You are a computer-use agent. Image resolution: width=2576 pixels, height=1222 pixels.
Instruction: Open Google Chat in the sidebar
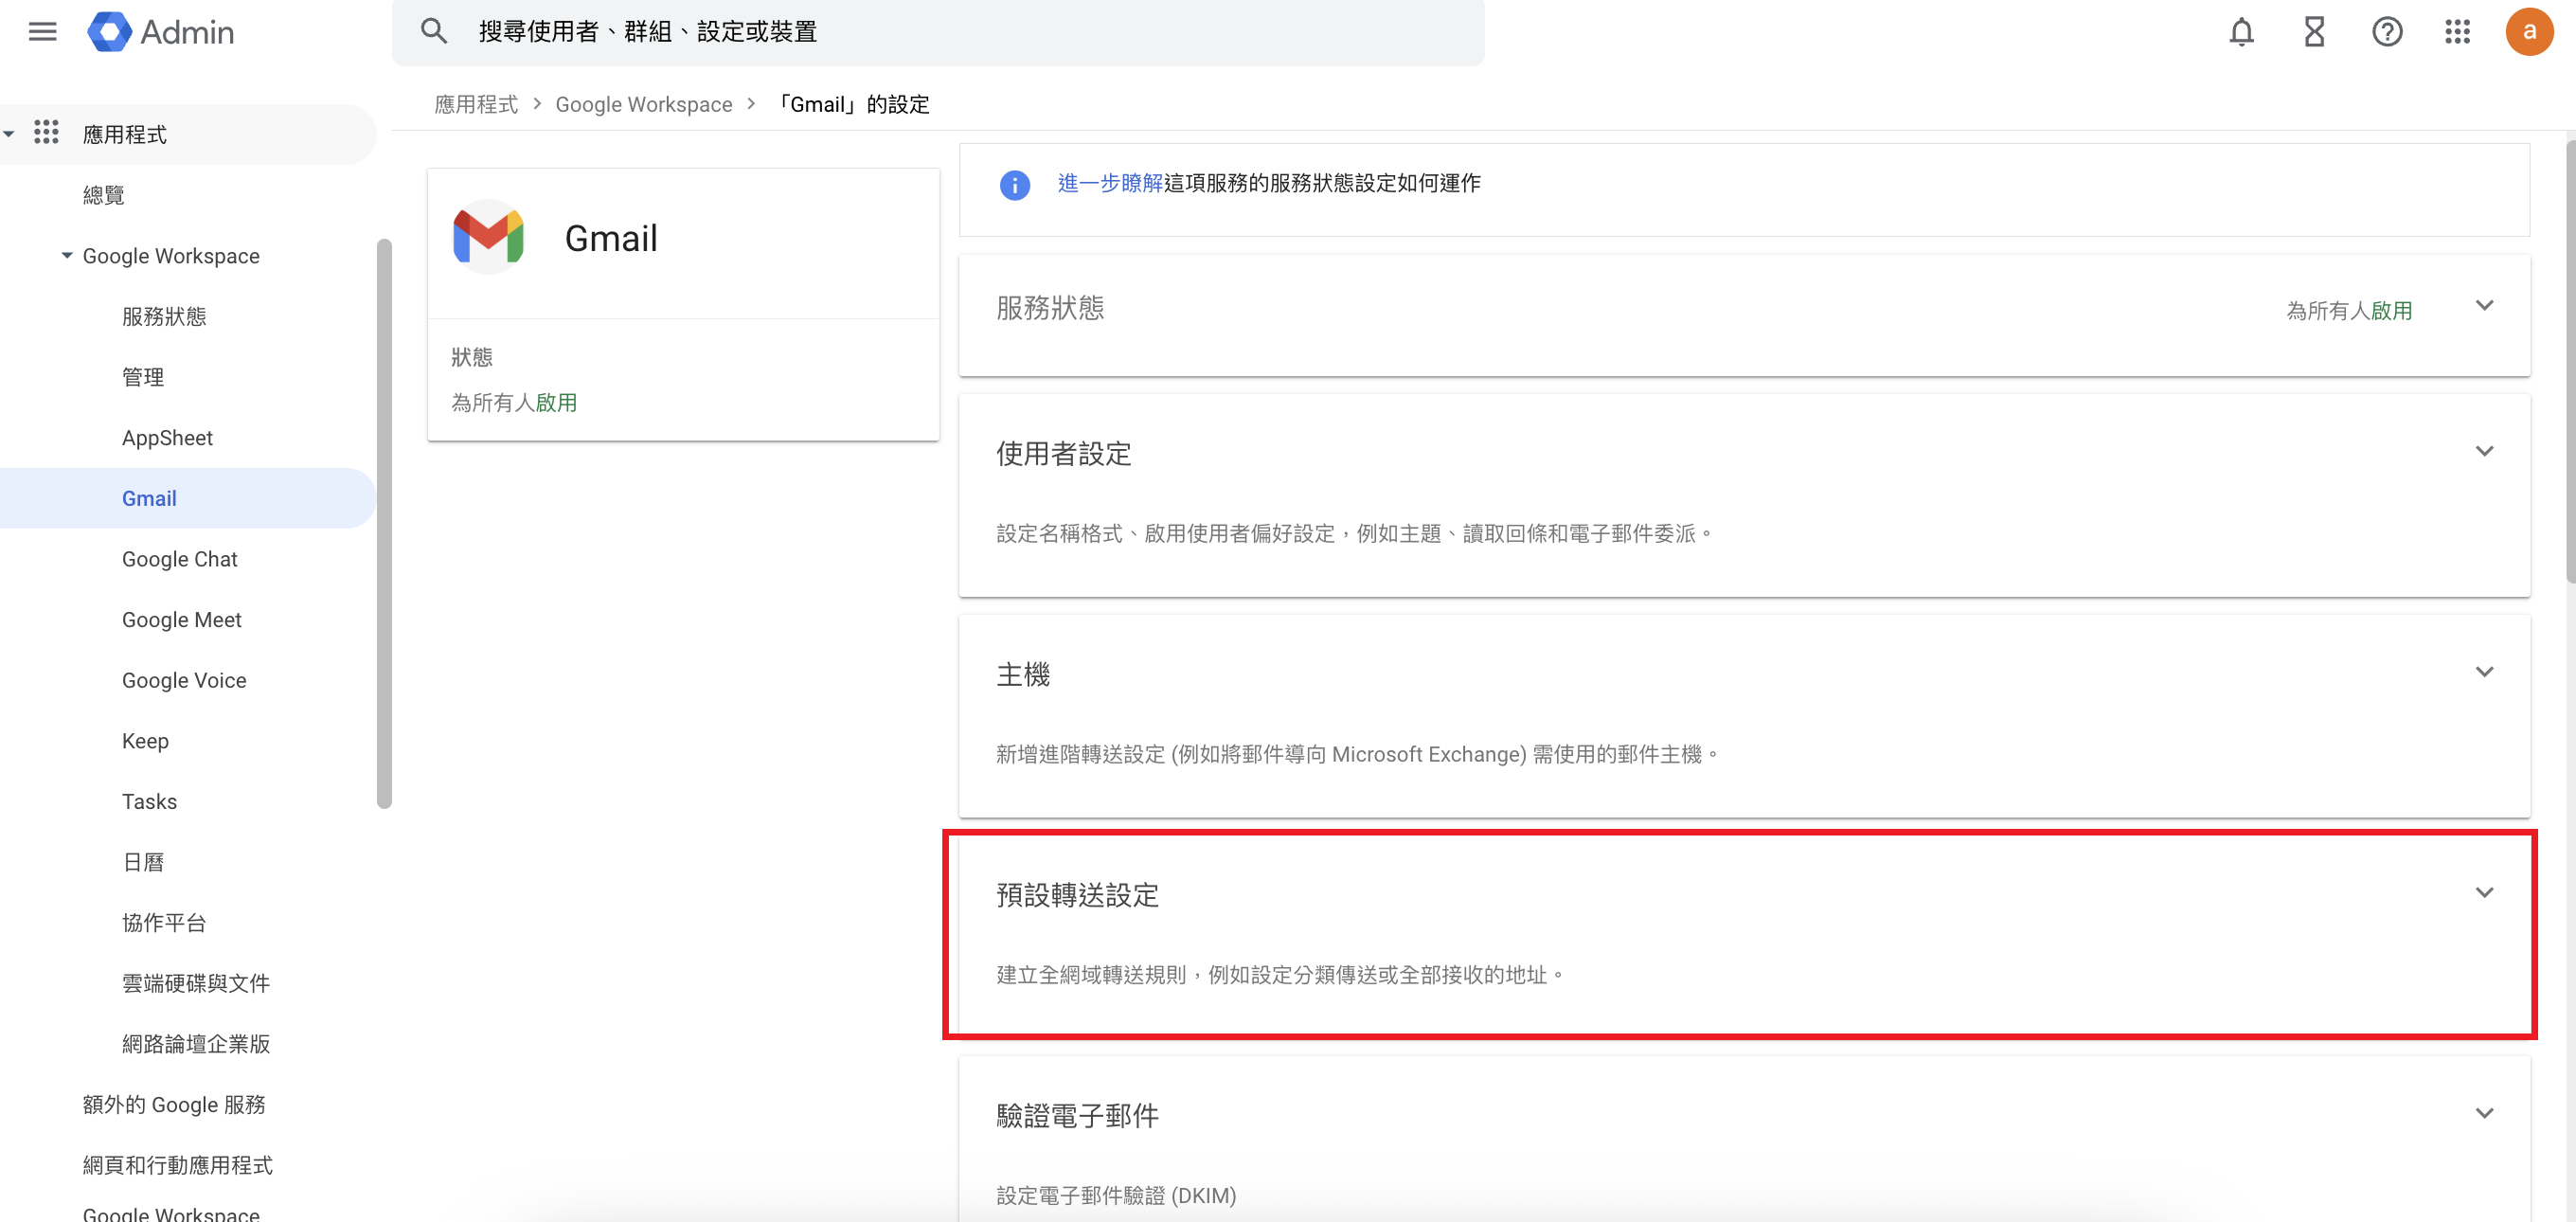[x=180, y=559]
